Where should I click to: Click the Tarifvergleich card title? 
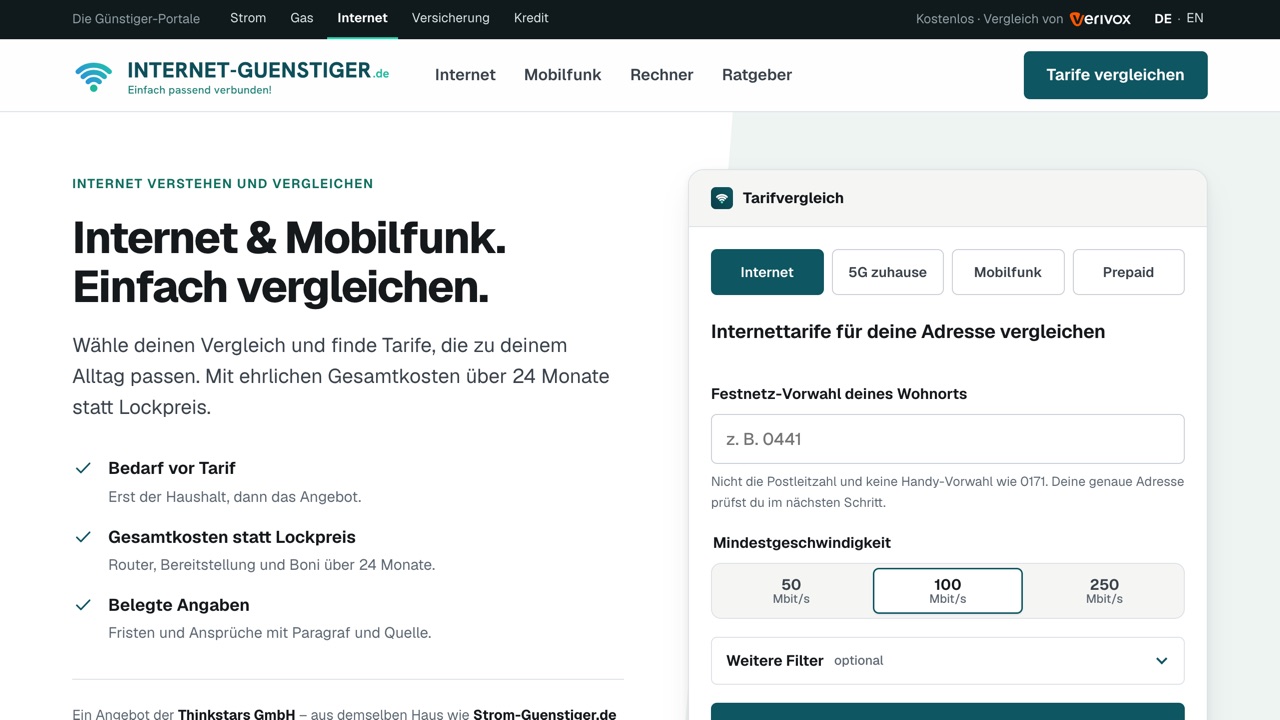tap(793, 198)
